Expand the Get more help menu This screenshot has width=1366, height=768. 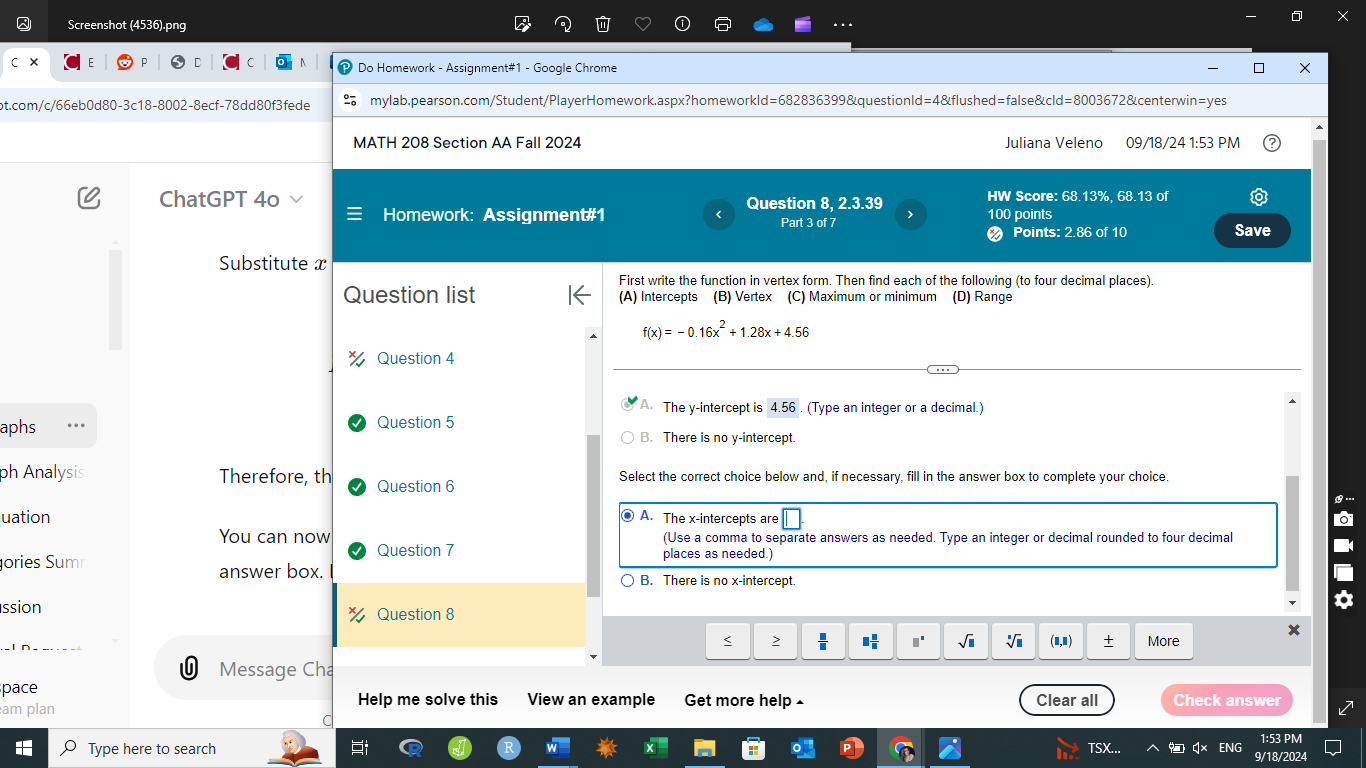click(x=744, y=700)
